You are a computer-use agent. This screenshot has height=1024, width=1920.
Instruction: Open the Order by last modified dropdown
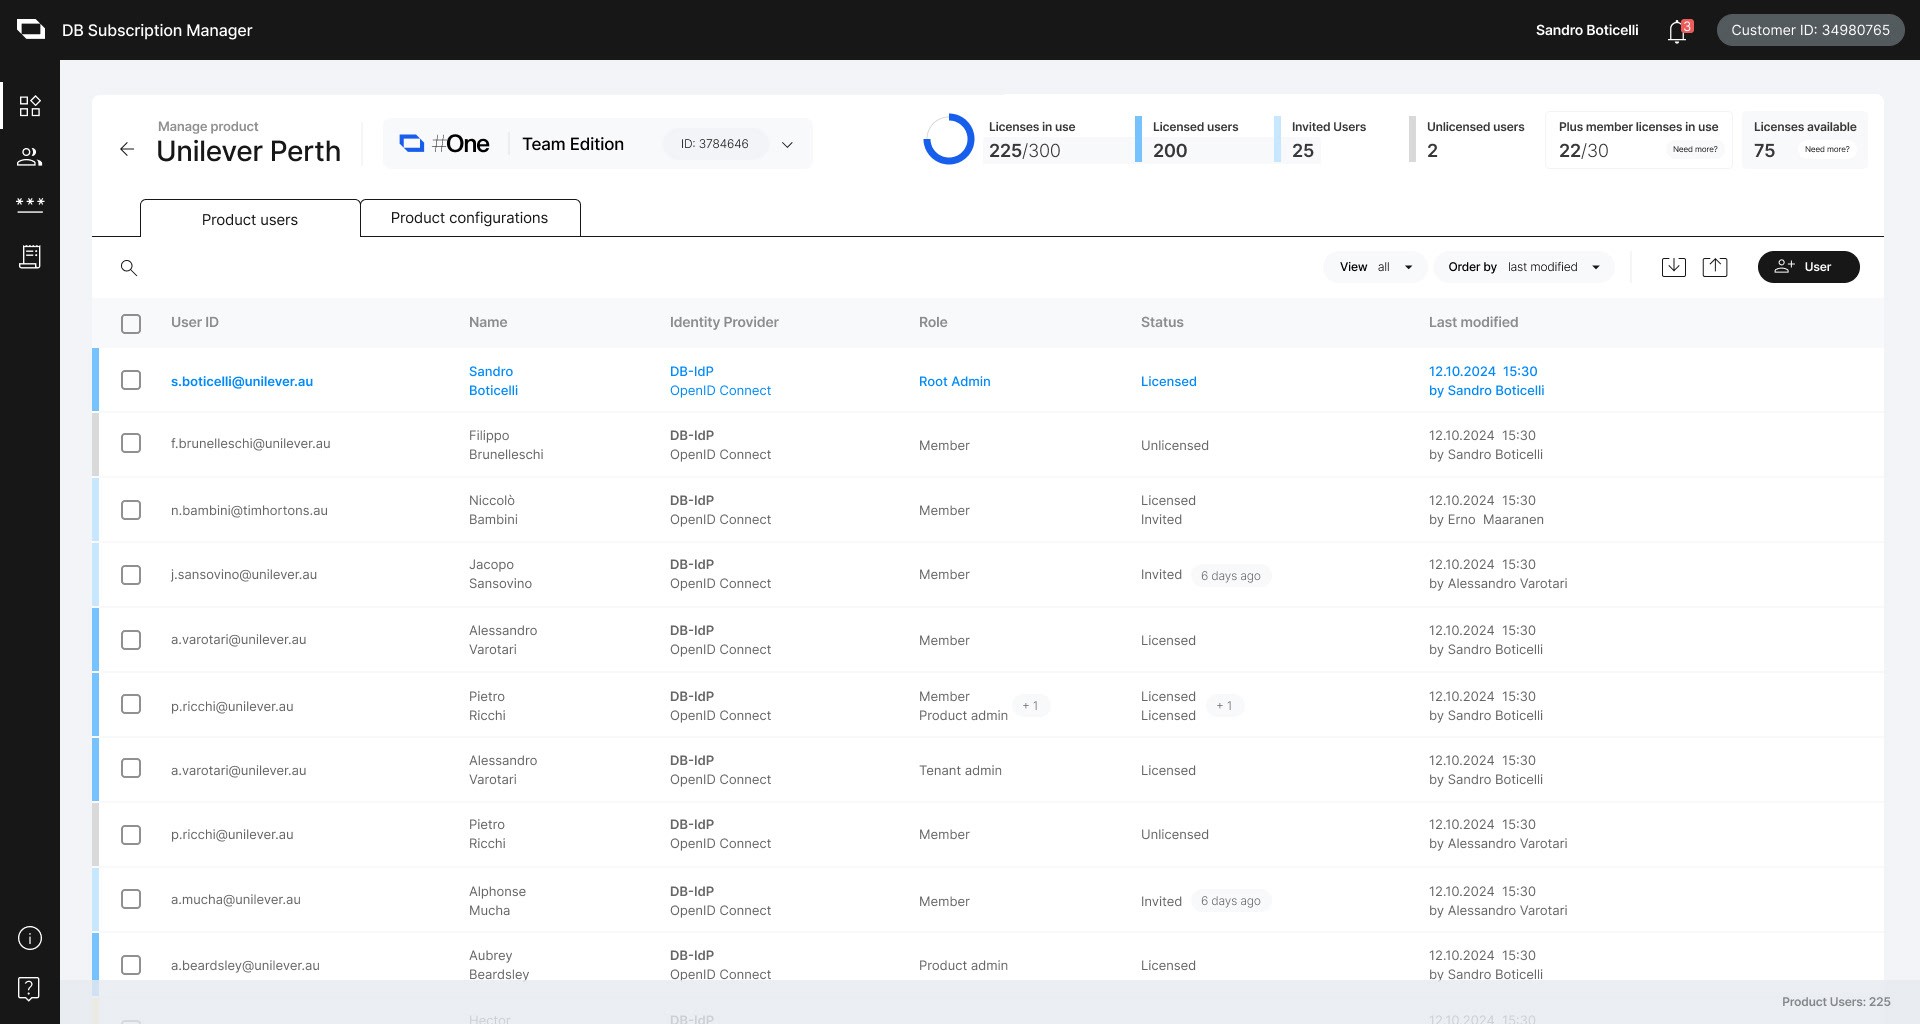point(1524,267)
